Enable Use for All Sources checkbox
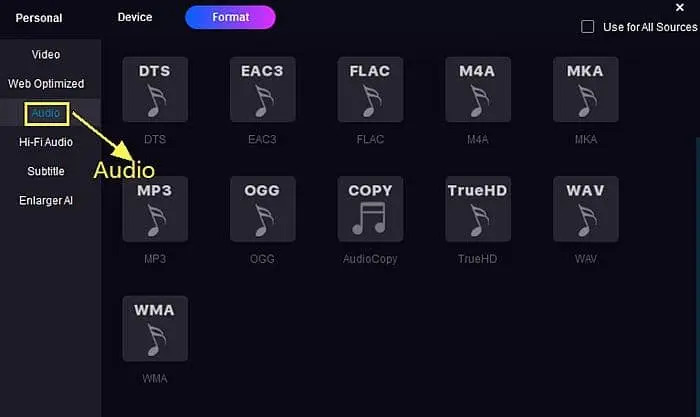 pyautogui.click(x=588, y=27)
